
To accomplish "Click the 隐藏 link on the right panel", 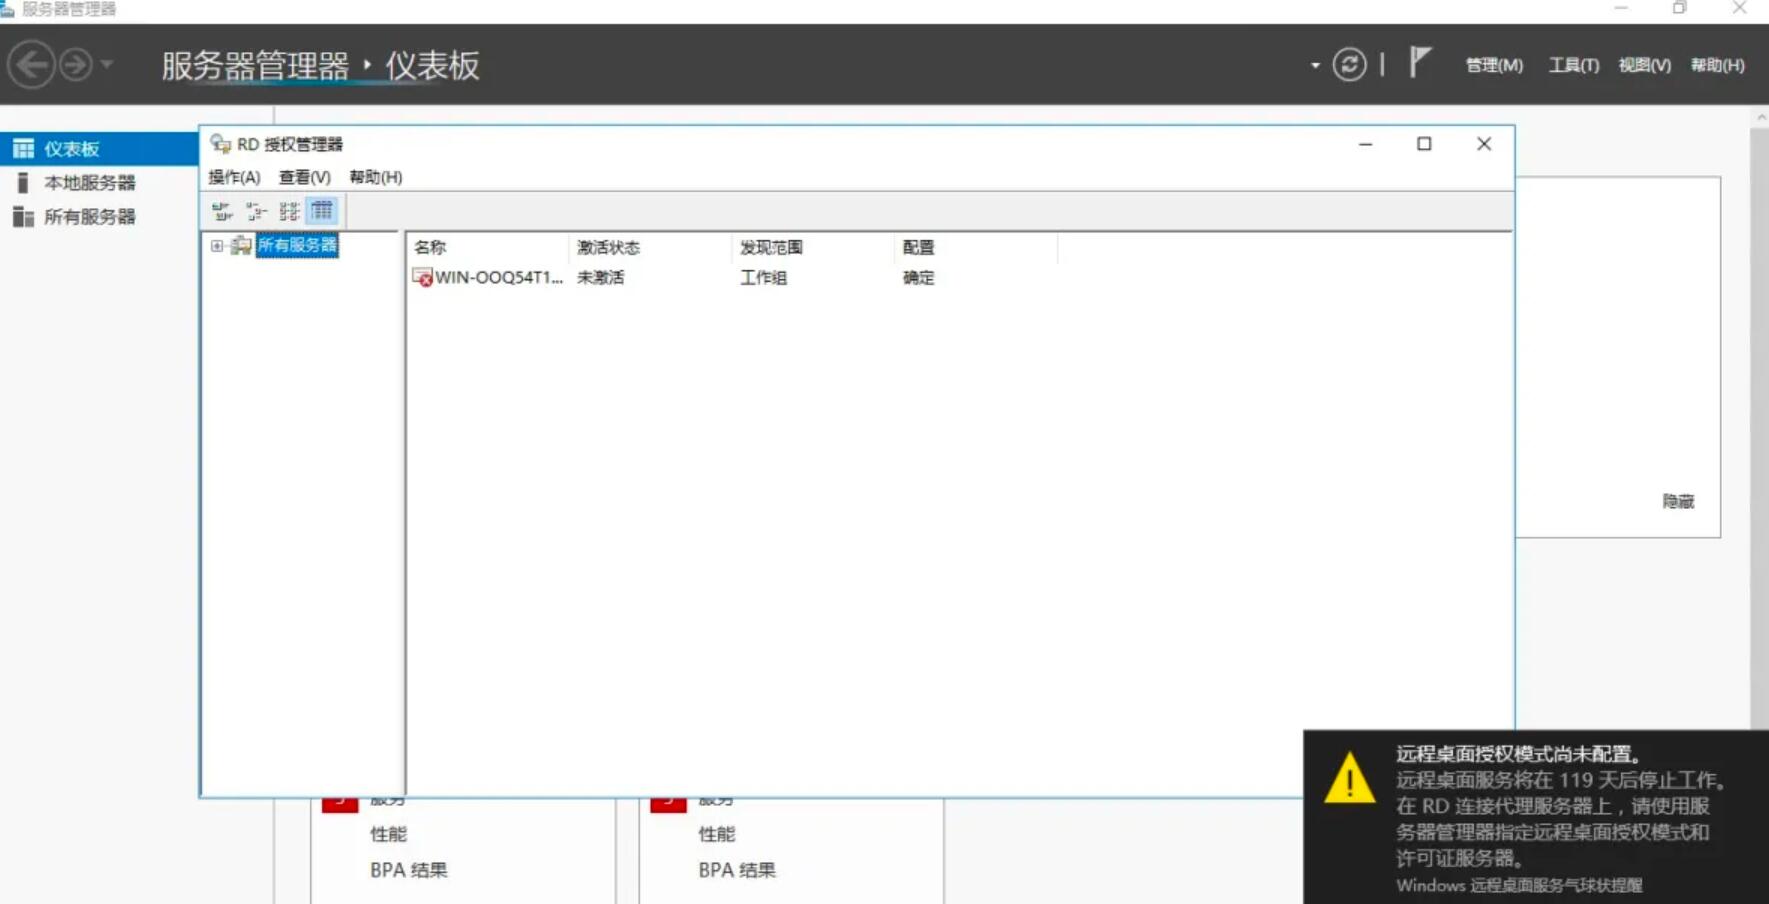I will [1678, 501].
